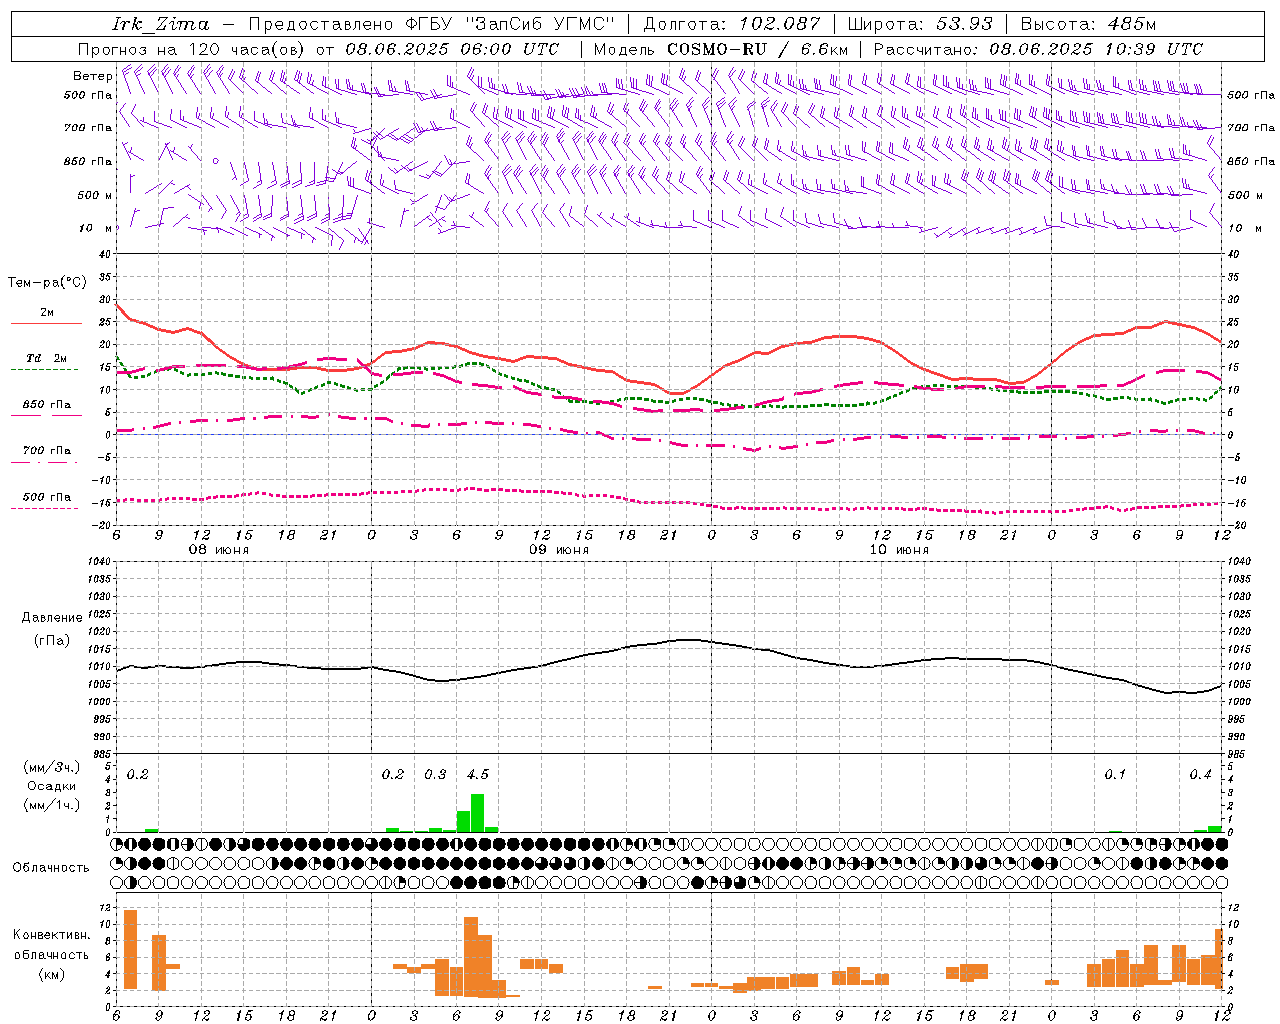Click the date label "09 июня"

[559, 550]
